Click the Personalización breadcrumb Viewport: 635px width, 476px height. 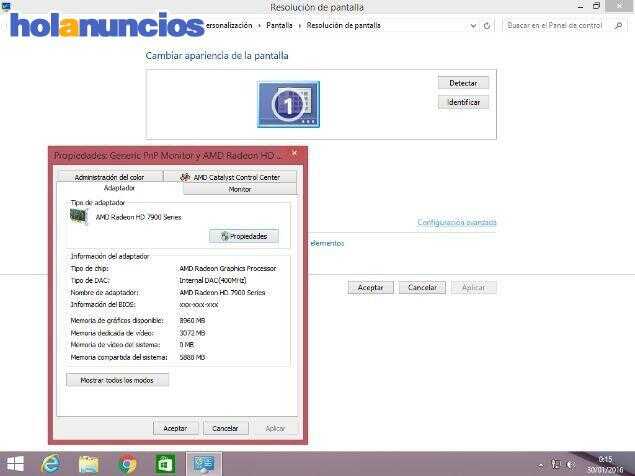[x=229, y=26]
